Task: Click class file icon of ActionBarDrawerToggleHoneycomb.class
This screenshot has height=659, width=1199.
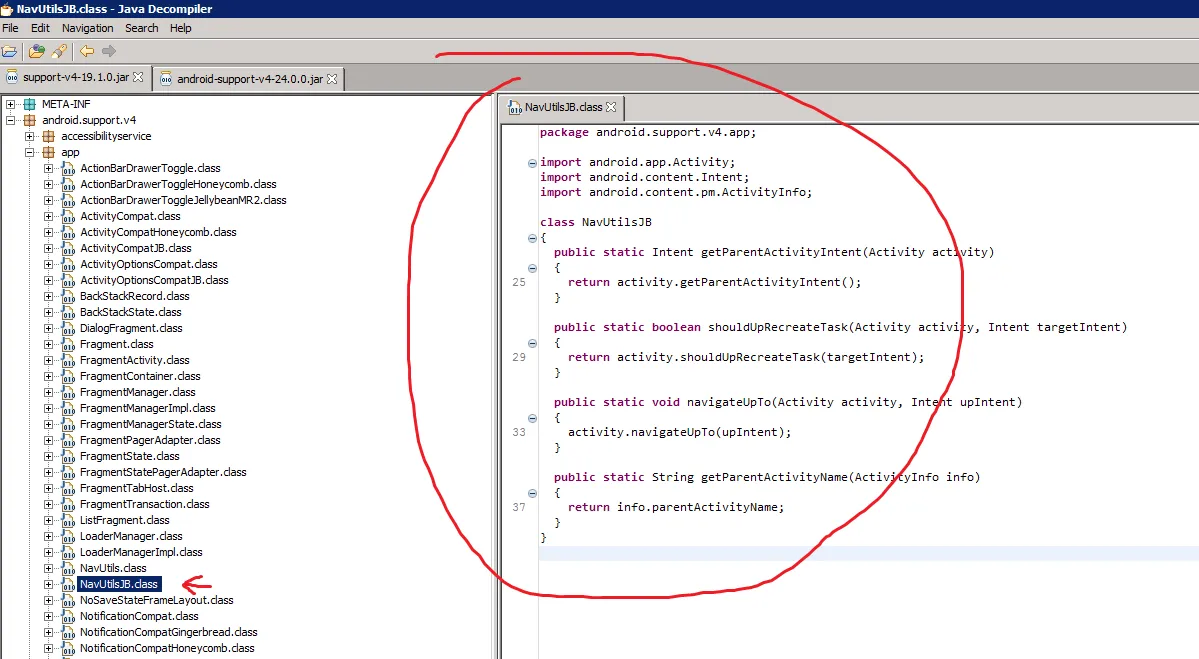Action: point(68,184)
